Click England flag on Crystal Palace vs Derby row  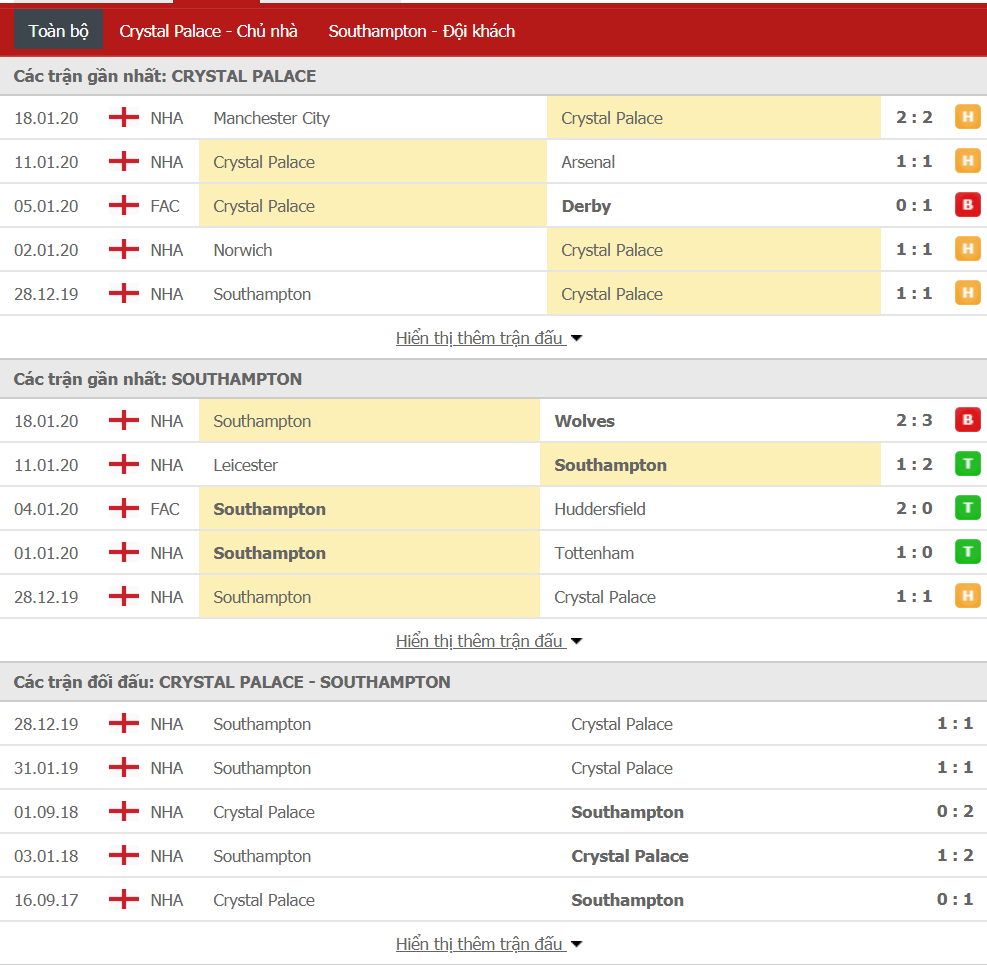pos(123,205)
